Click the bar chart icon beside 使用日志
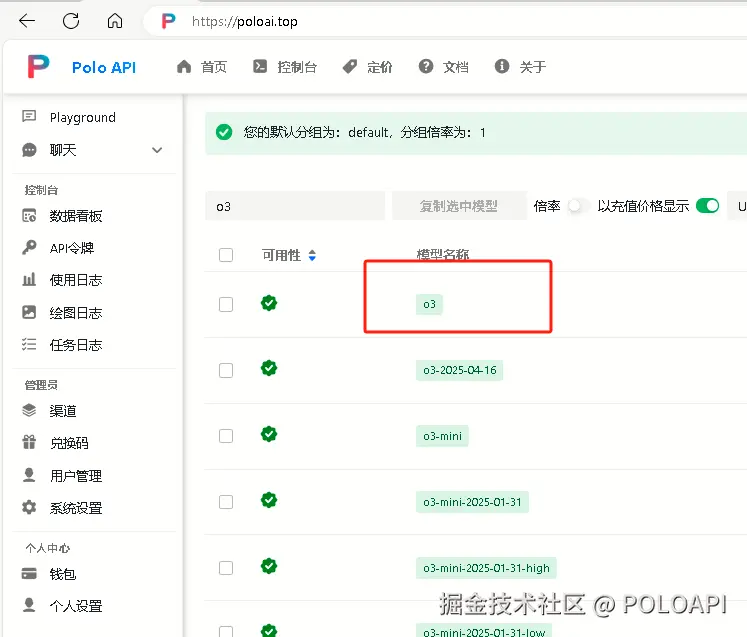Viewport: 747px width, 637px height. [x=29, y=279]
